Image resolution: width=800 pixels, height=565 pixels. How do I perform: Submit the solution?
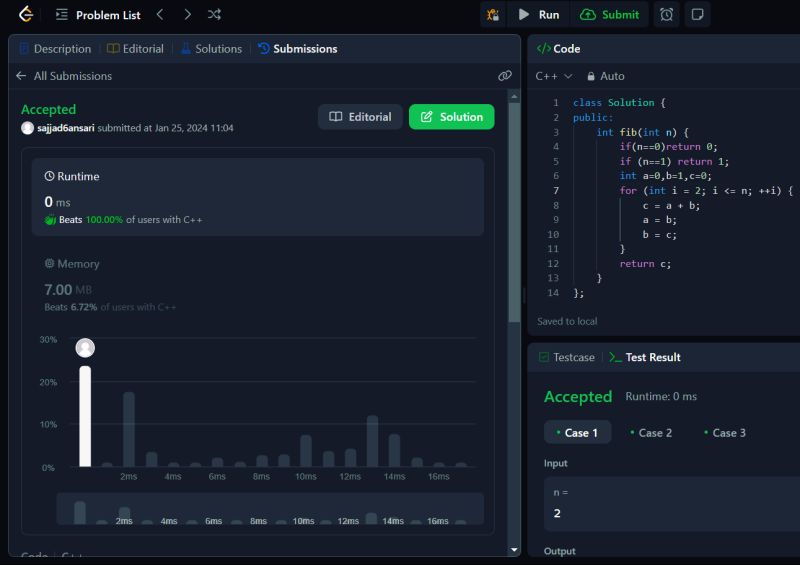point(610,14)
